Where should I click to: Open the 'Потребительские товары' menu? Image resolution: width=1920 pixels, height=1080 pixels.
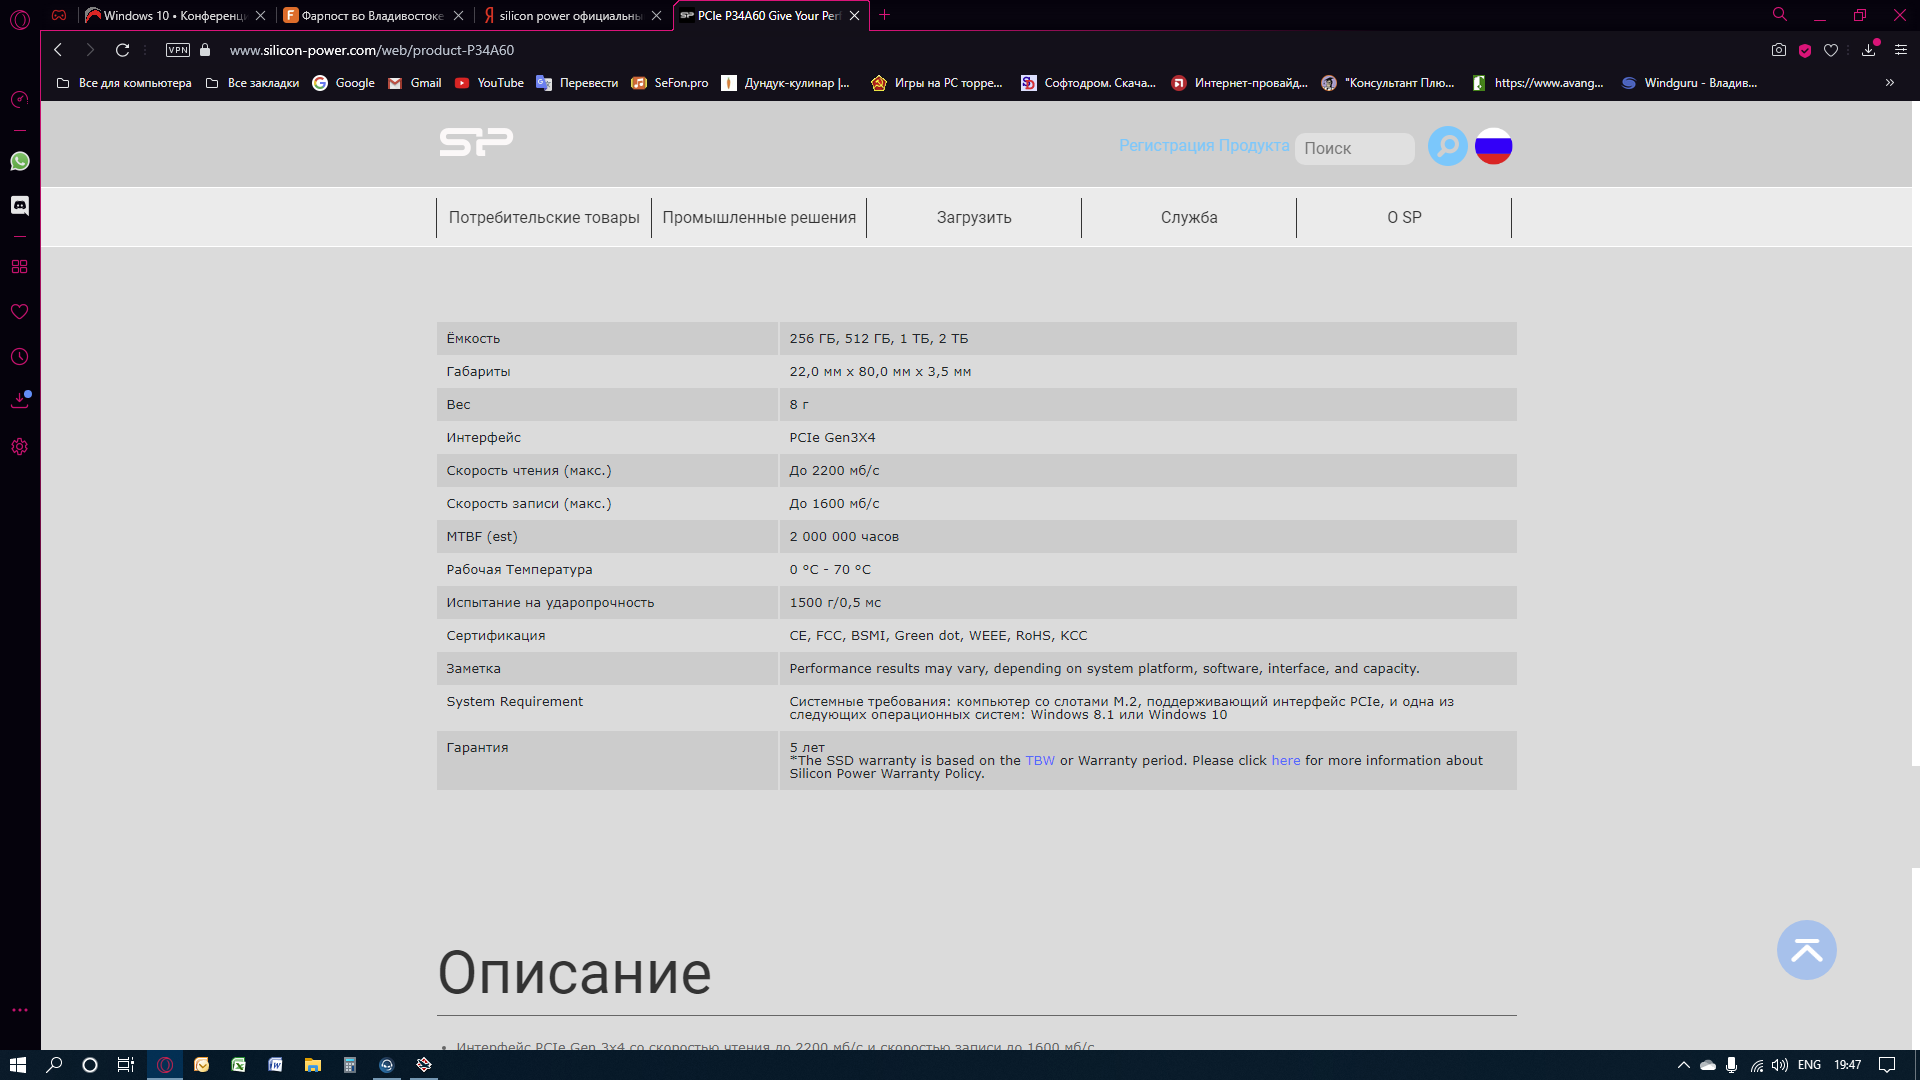click(x=544, y=217)
